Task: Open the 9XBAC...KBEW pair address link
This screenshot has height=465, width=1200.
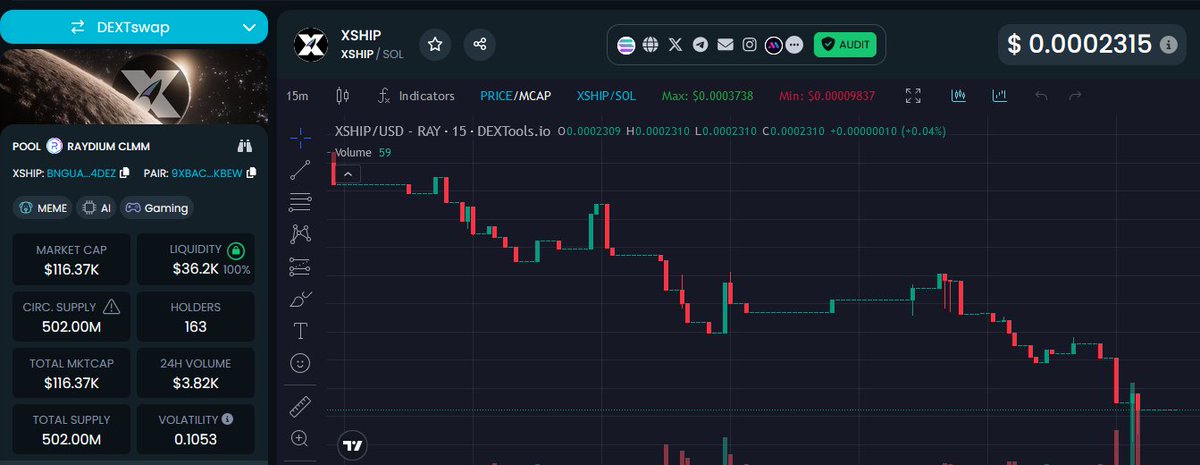Action: coord(206,173)
